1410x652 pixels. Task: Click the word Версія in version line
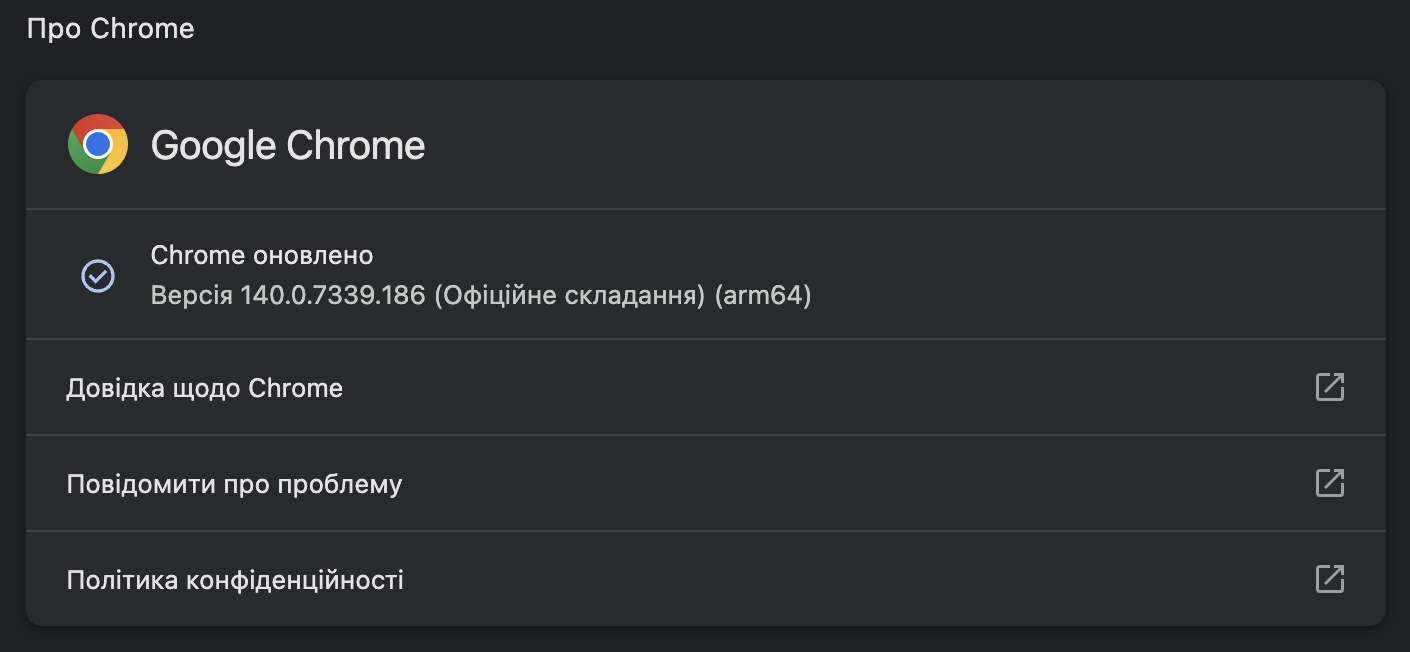click(x=191, y=296)
